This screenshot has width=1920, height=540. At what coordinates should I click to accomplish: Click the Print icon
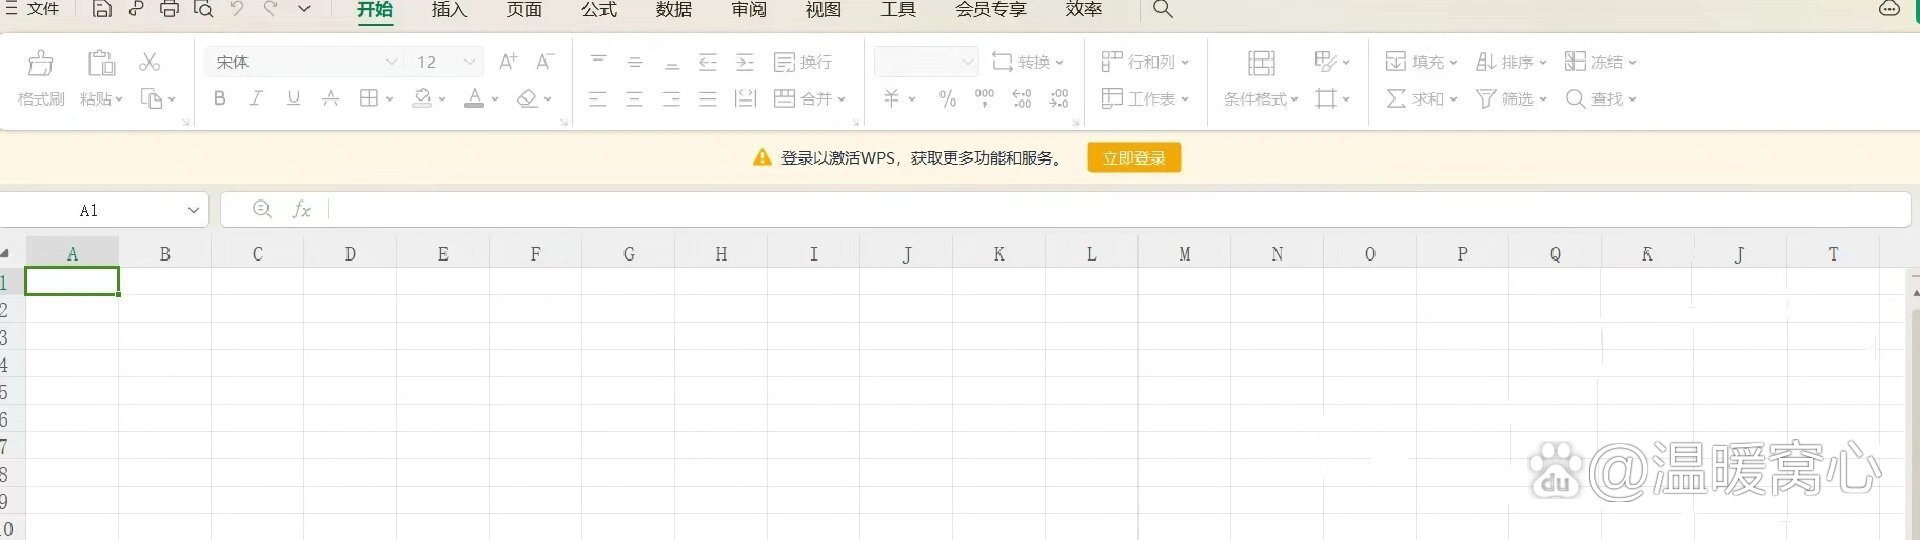(169, 9)
